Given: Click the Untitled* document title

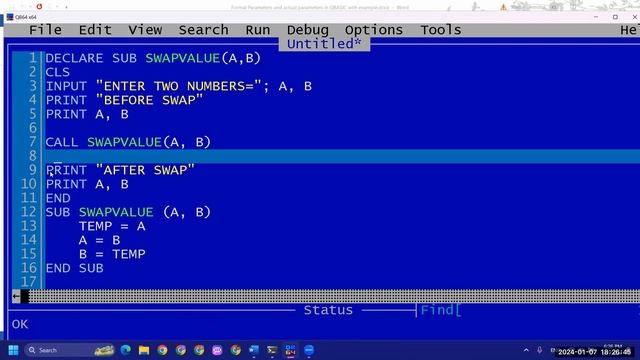Looking at the screenshot, I should (x=324, y=44).
